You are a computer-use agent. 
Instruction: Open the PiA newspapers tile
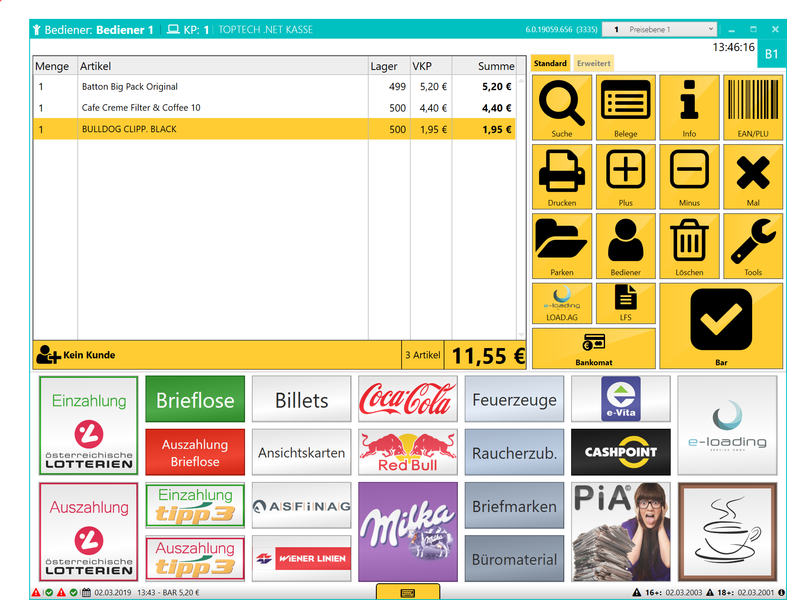pos(620,532)
